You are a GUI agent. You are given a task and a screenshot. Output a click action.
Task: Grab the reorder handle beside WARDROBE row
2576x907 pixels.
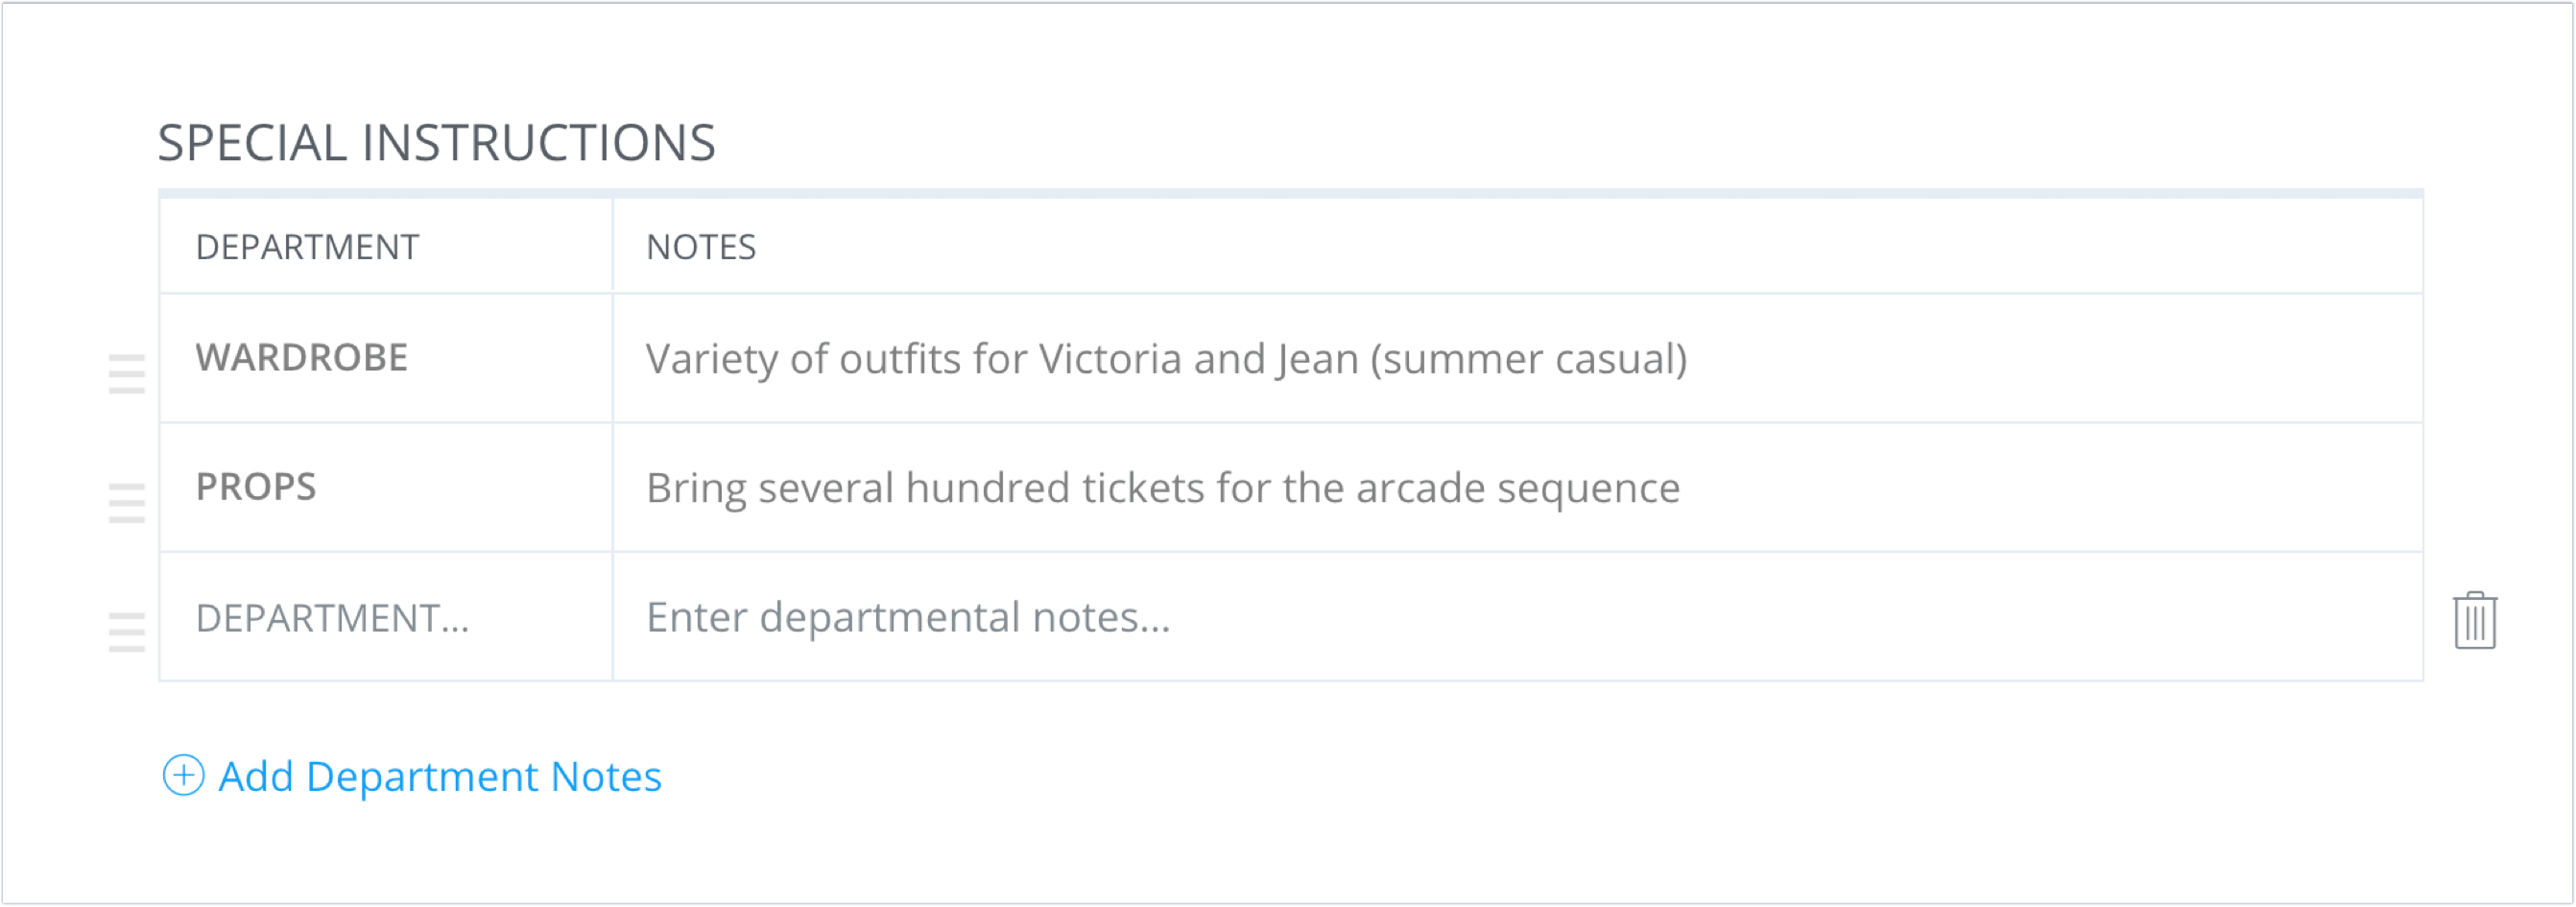tap(127, 374)
